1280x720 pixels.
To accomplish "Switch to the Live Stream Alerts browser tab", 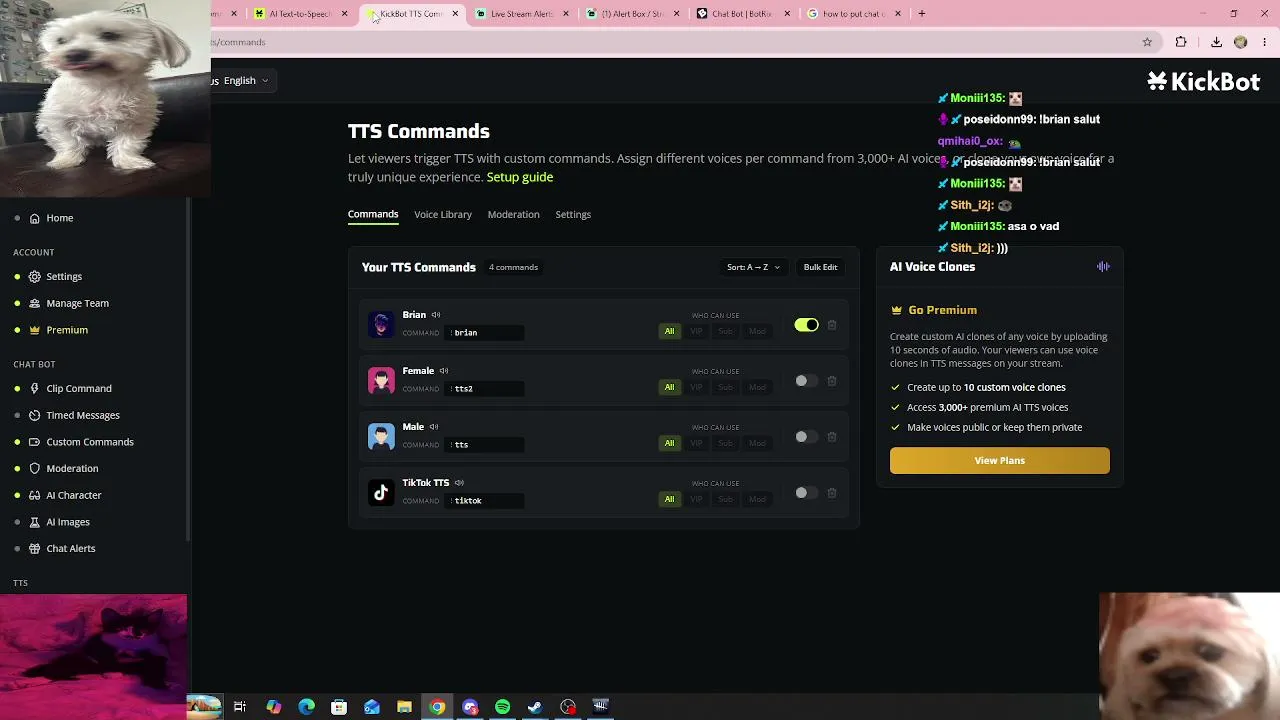I will tap(520, 14).
